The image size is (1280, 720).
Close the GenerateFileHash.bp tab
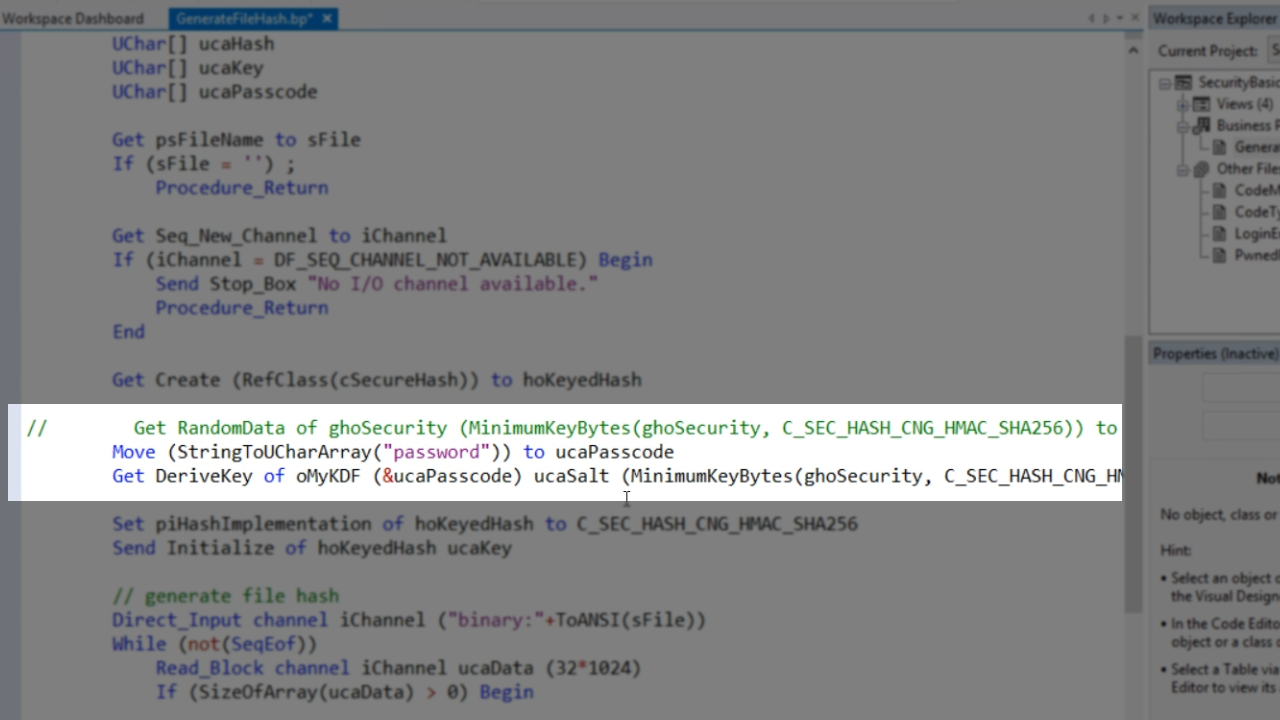(328, 18)
